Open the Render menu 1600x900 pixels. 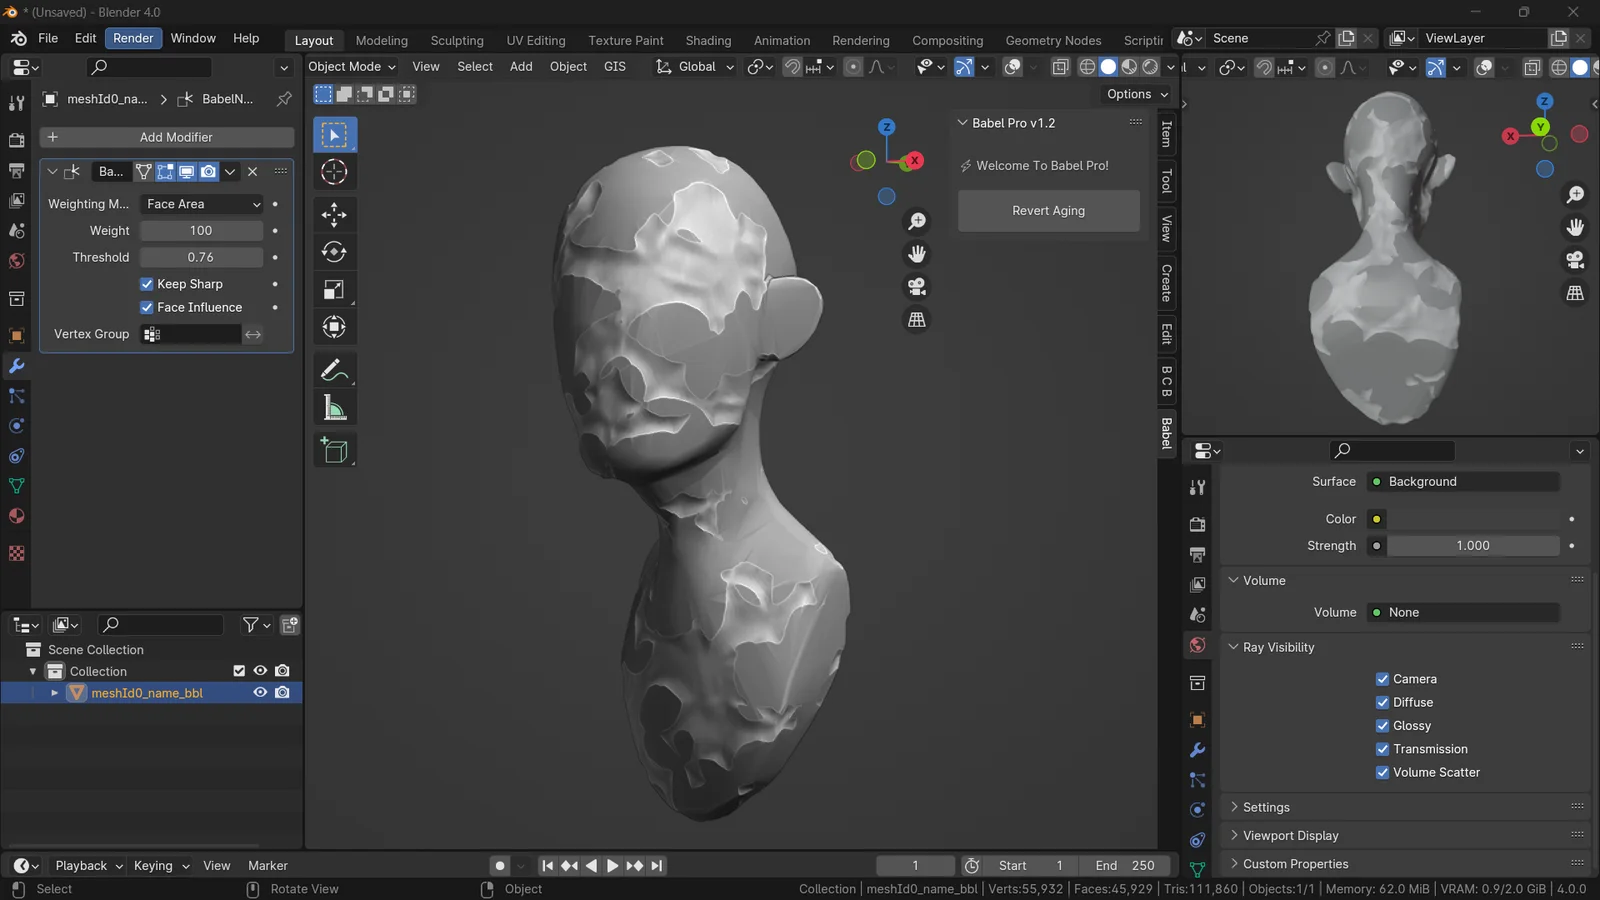click(x=133, y=38)
